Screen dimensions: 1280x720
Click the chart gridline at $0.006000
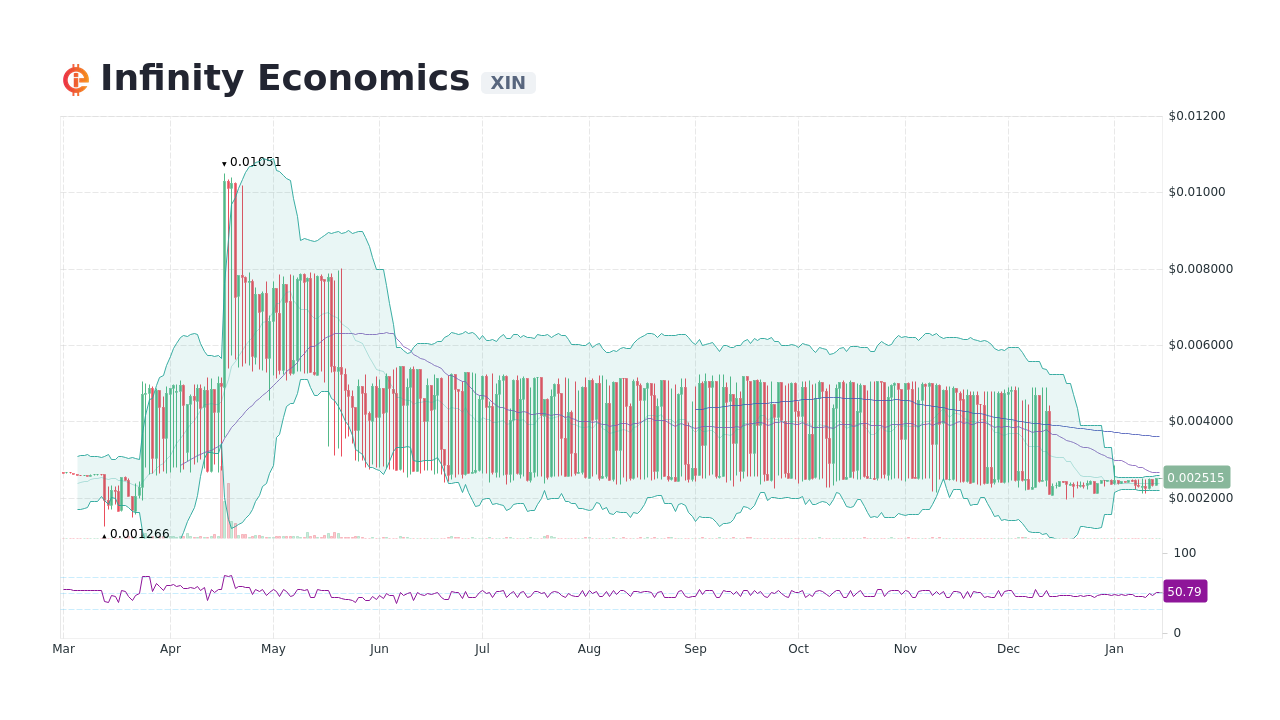[600, 345]
